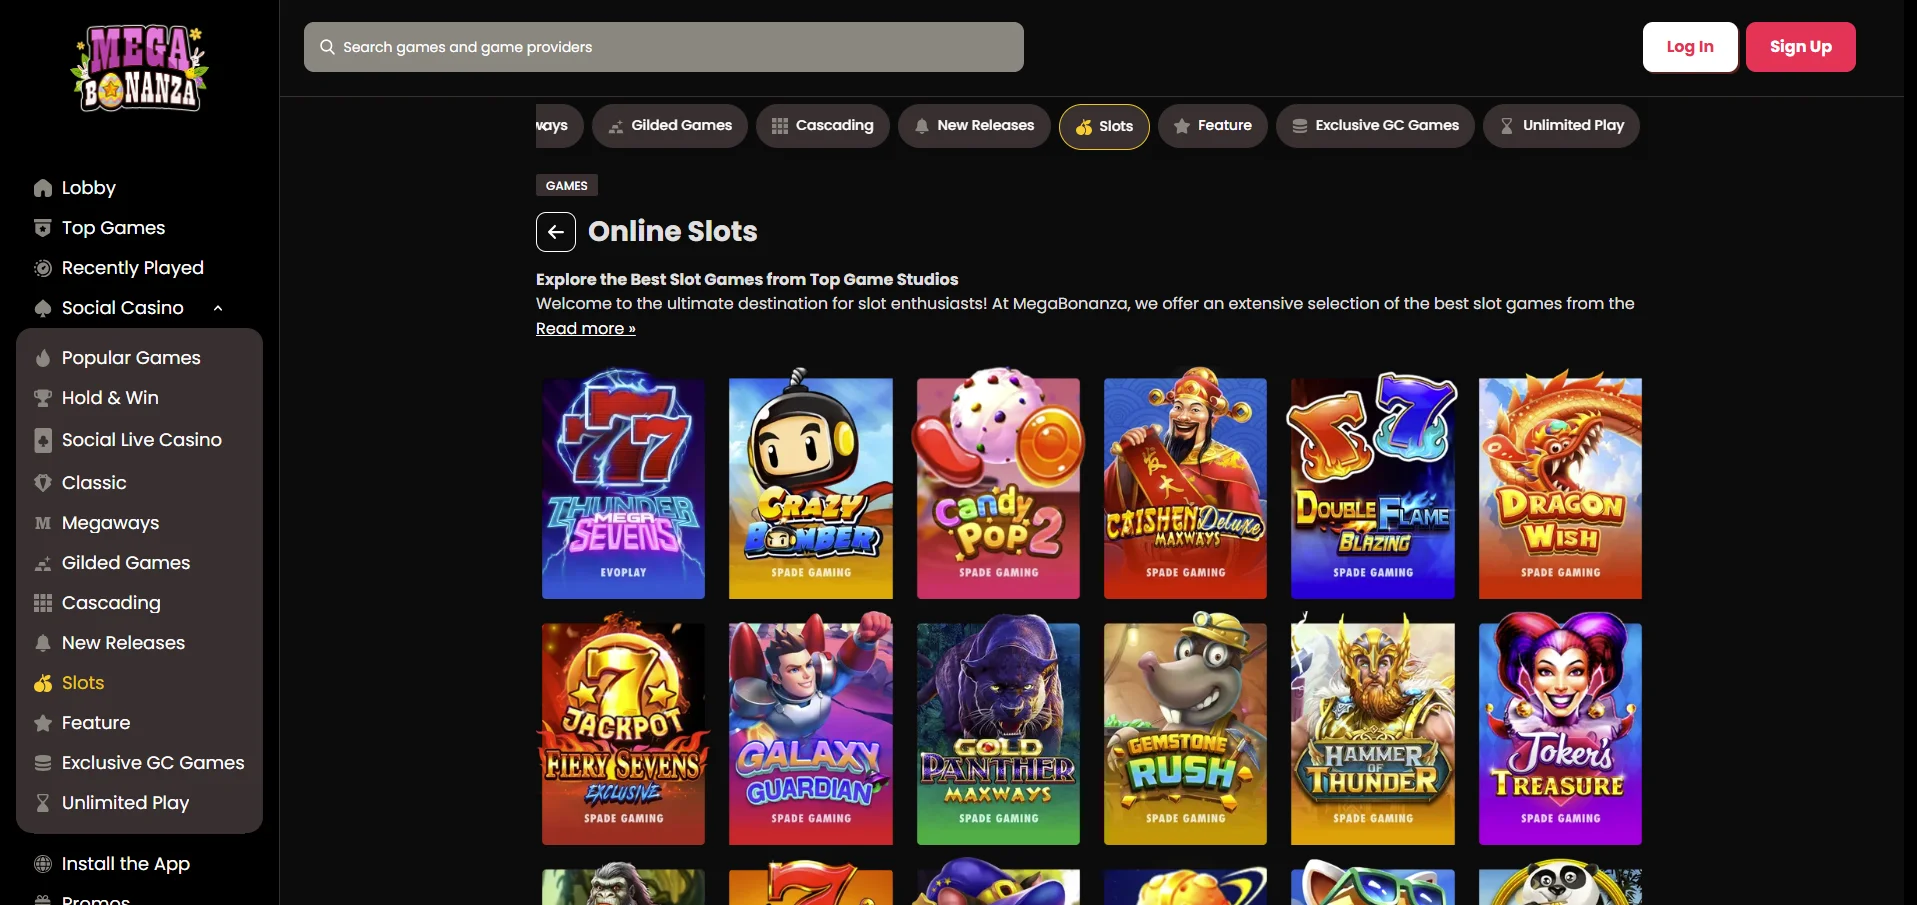
Task: Click the New Releases bell sidebar icon
Action: coord(42,643)
